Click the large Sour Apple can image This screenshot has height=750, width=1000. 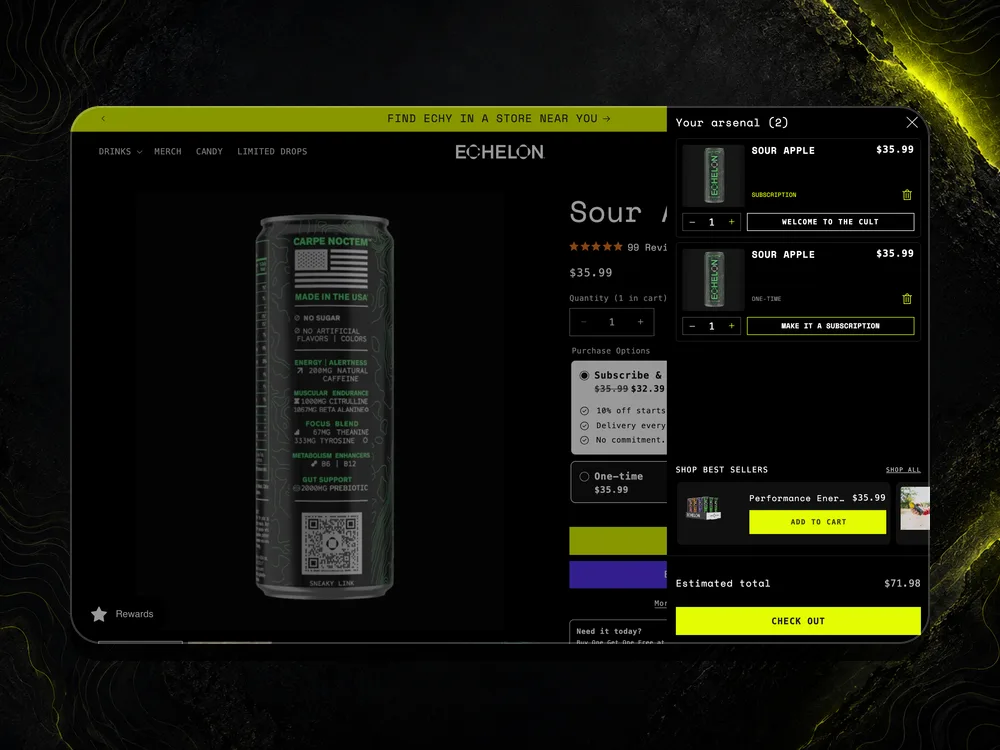(325, 407)
